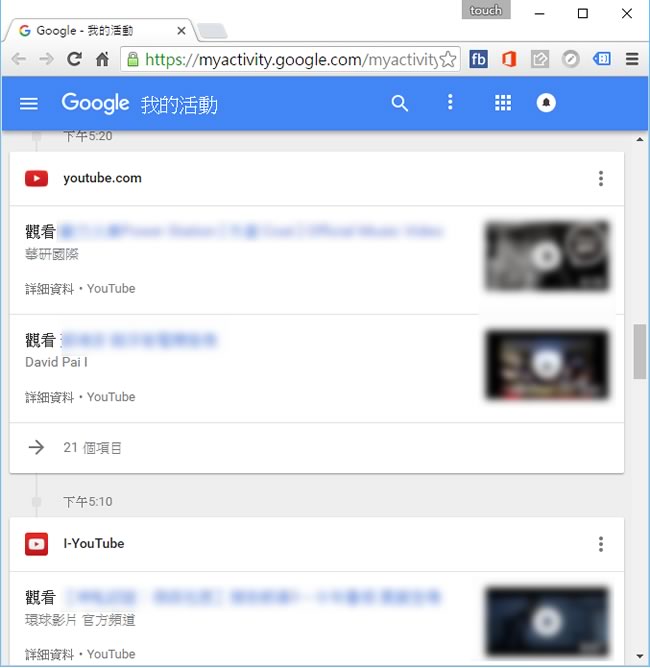Open the Chrome hamburger menu

coord(632,59)
